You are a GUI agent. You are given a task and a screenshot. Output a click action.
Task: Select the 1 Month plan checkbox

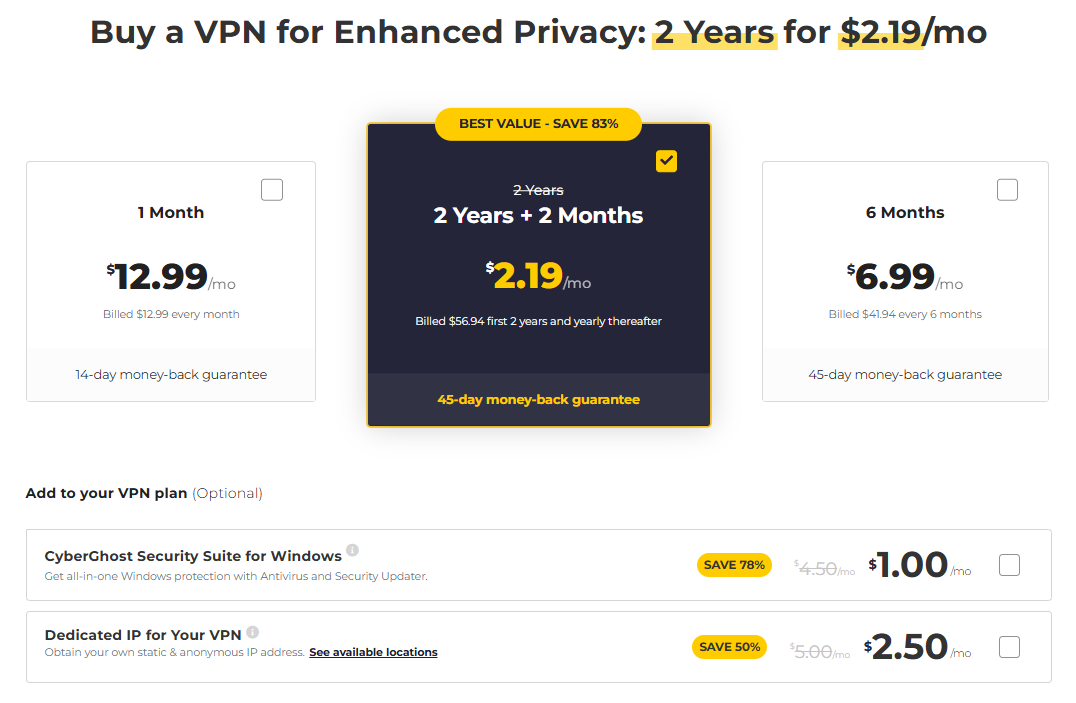coord(272,190)
